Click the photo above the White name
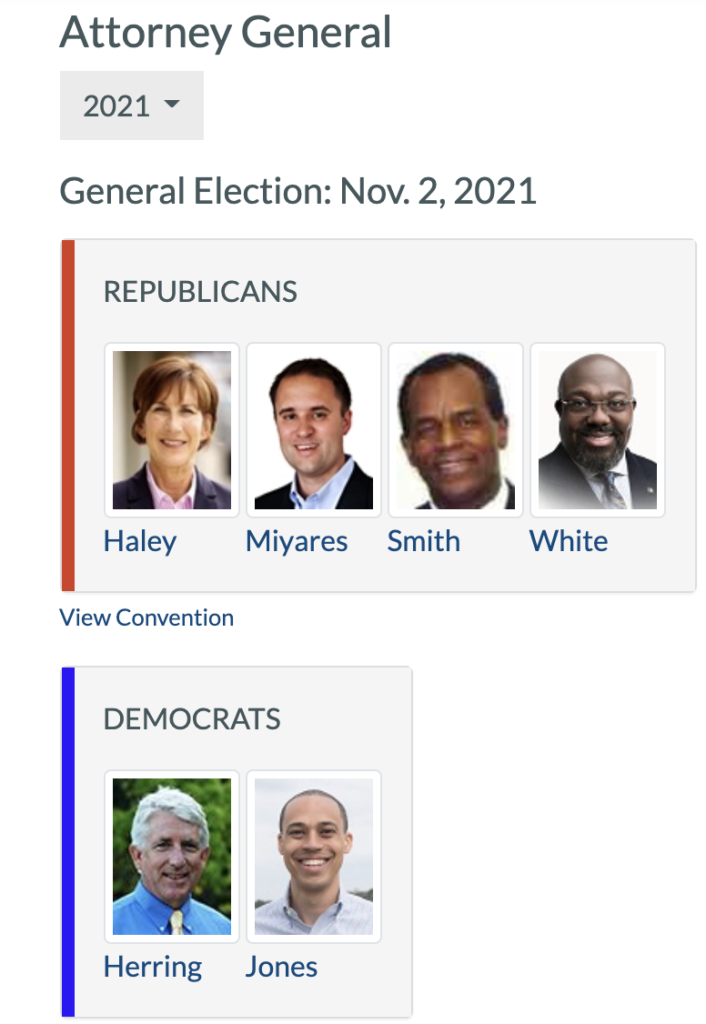 [x=597, y=430]
